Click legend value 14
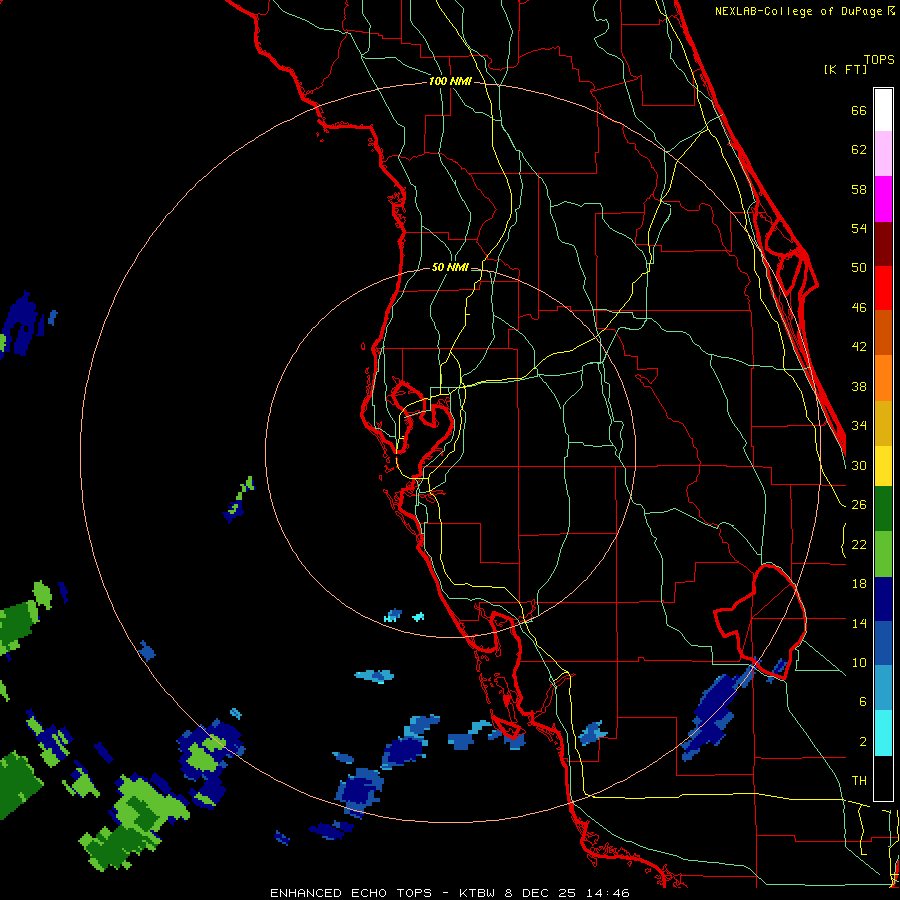Viewport: 900px width, 900px height. (859, 623)
